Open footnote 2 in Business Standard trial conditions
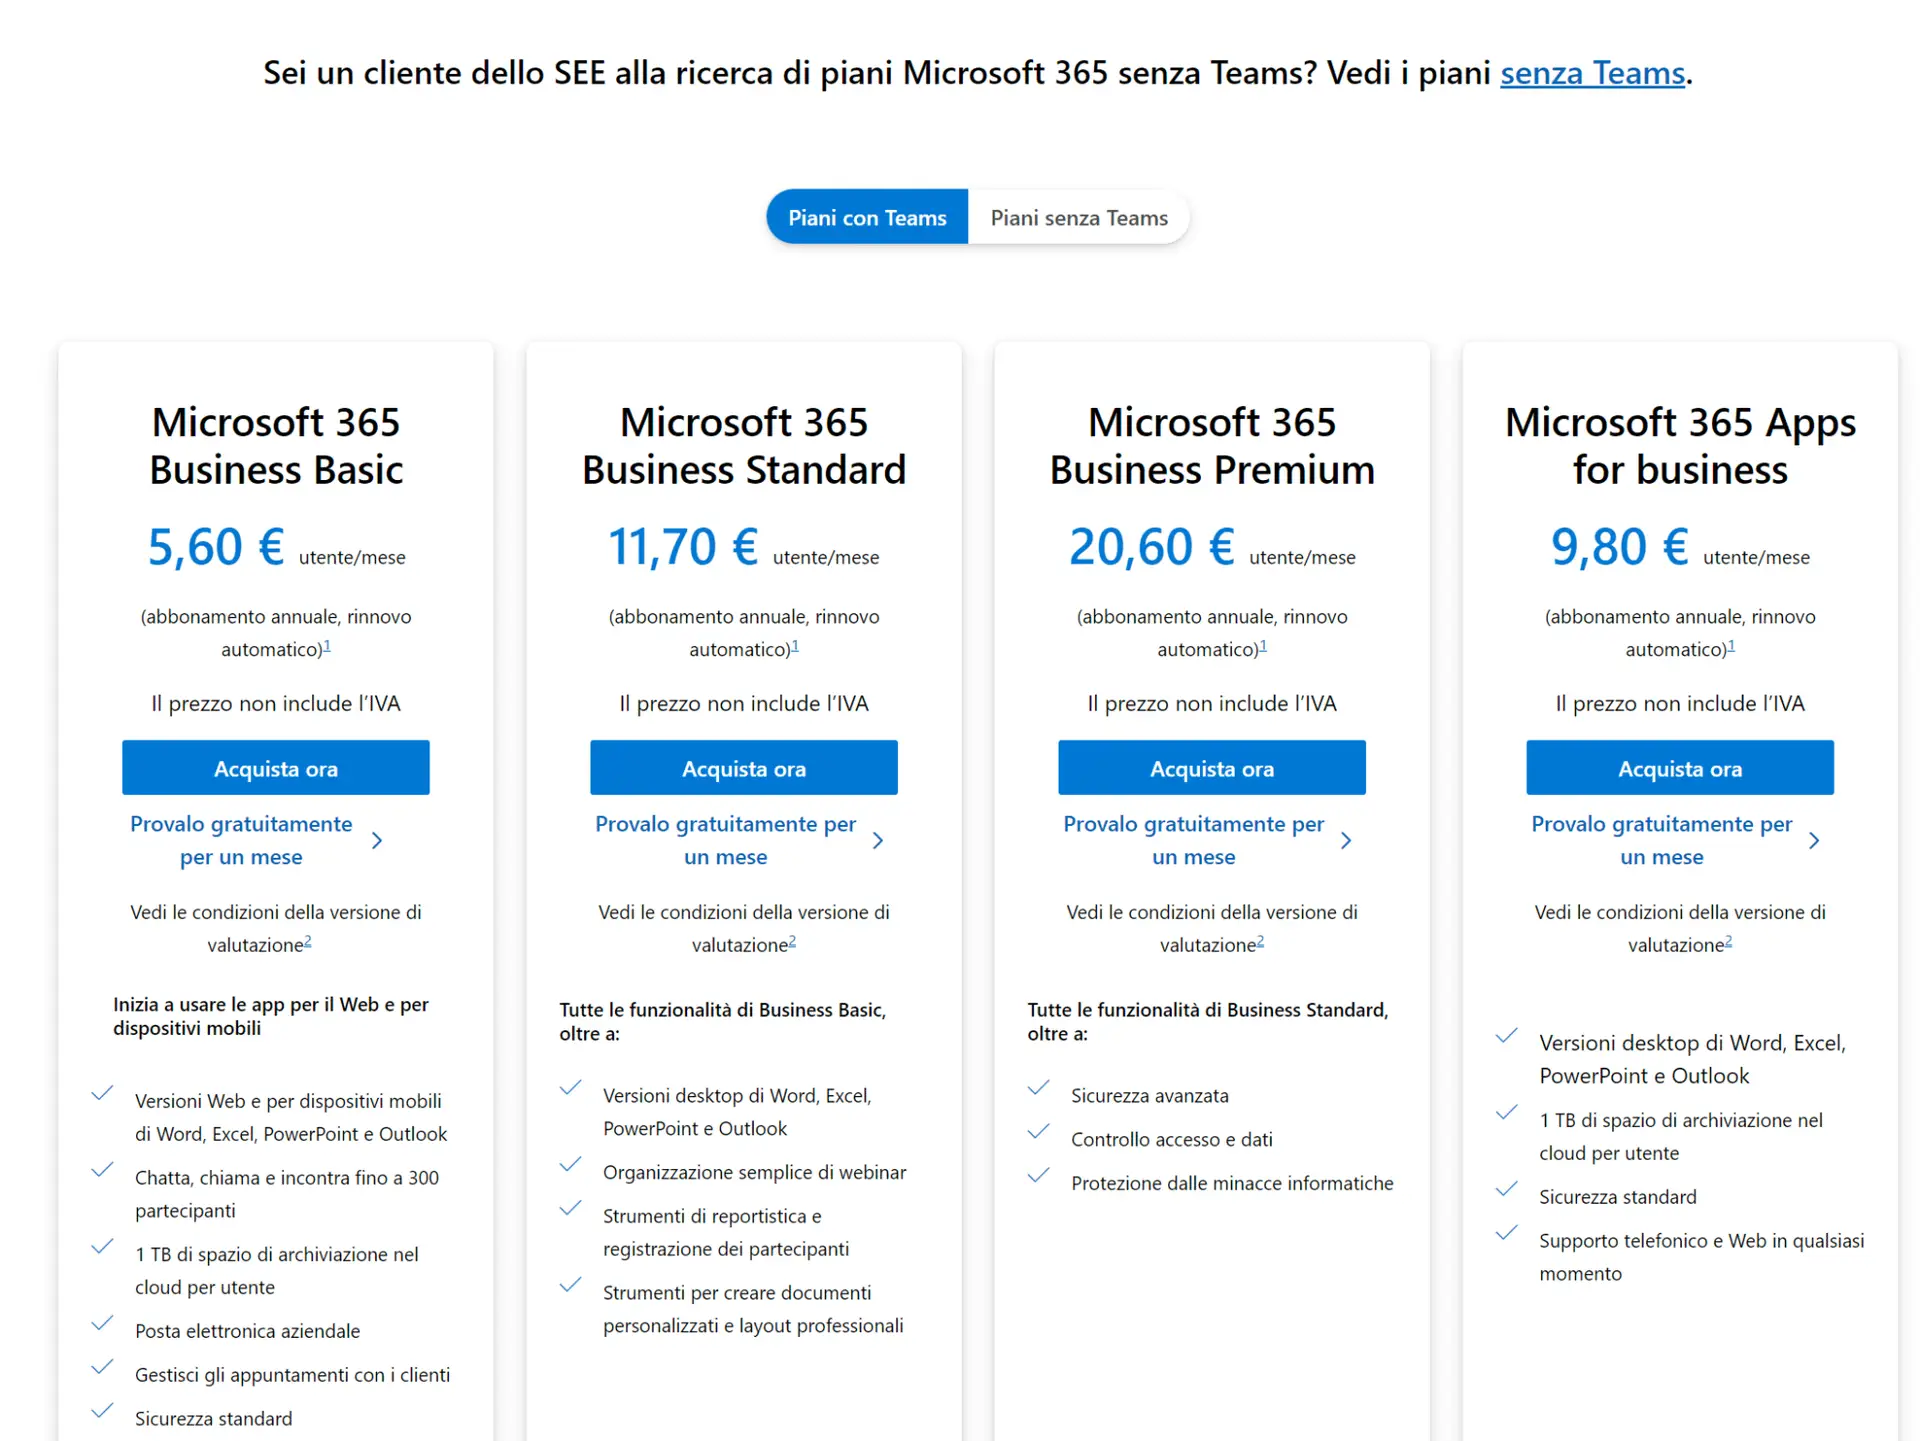Viewport: 1920px width, 1441px height. point(792,941)
